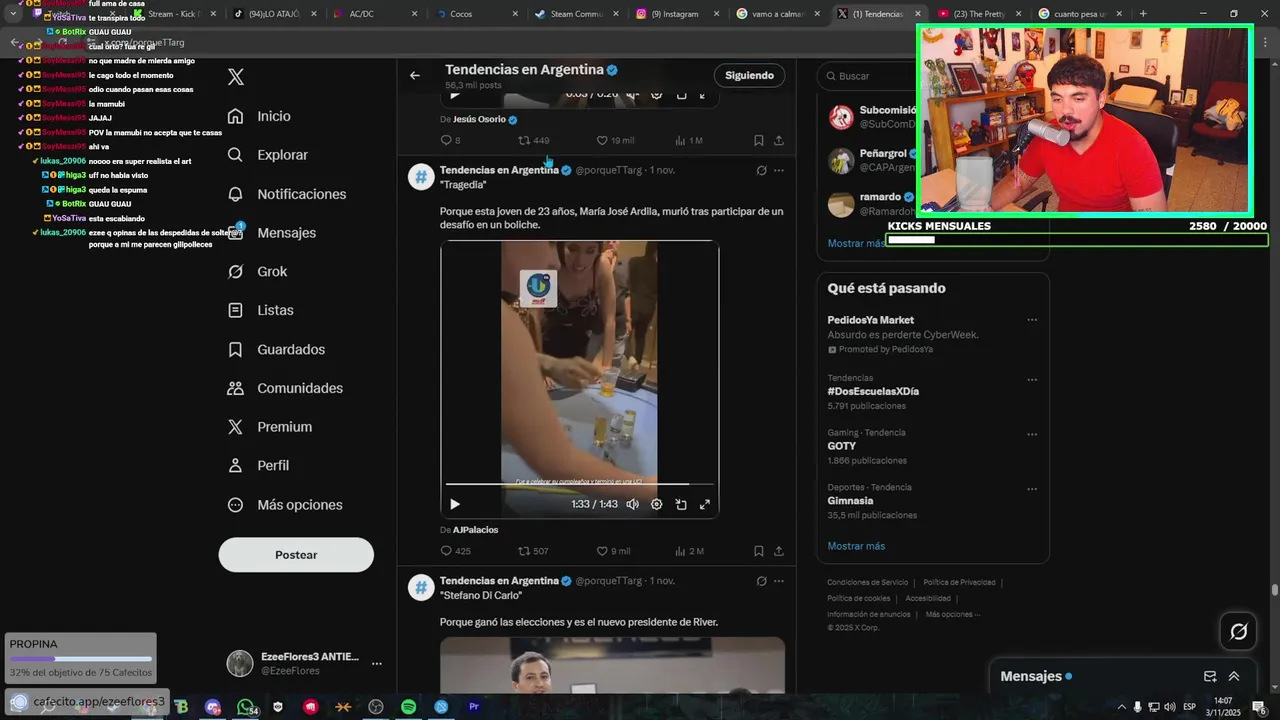Open GOTY trend options menu
The width and height of the screenshot is (1280, 720).
point(1032,435)
